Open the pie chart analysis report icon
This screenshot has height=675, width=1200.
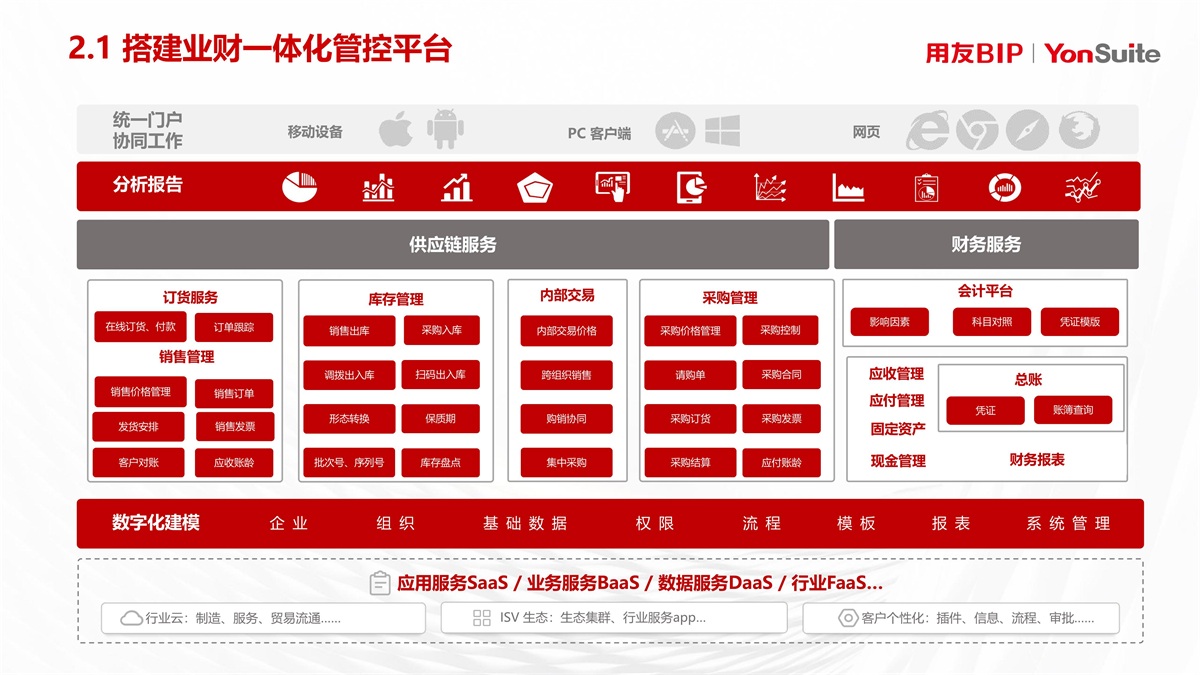[299, 187]
